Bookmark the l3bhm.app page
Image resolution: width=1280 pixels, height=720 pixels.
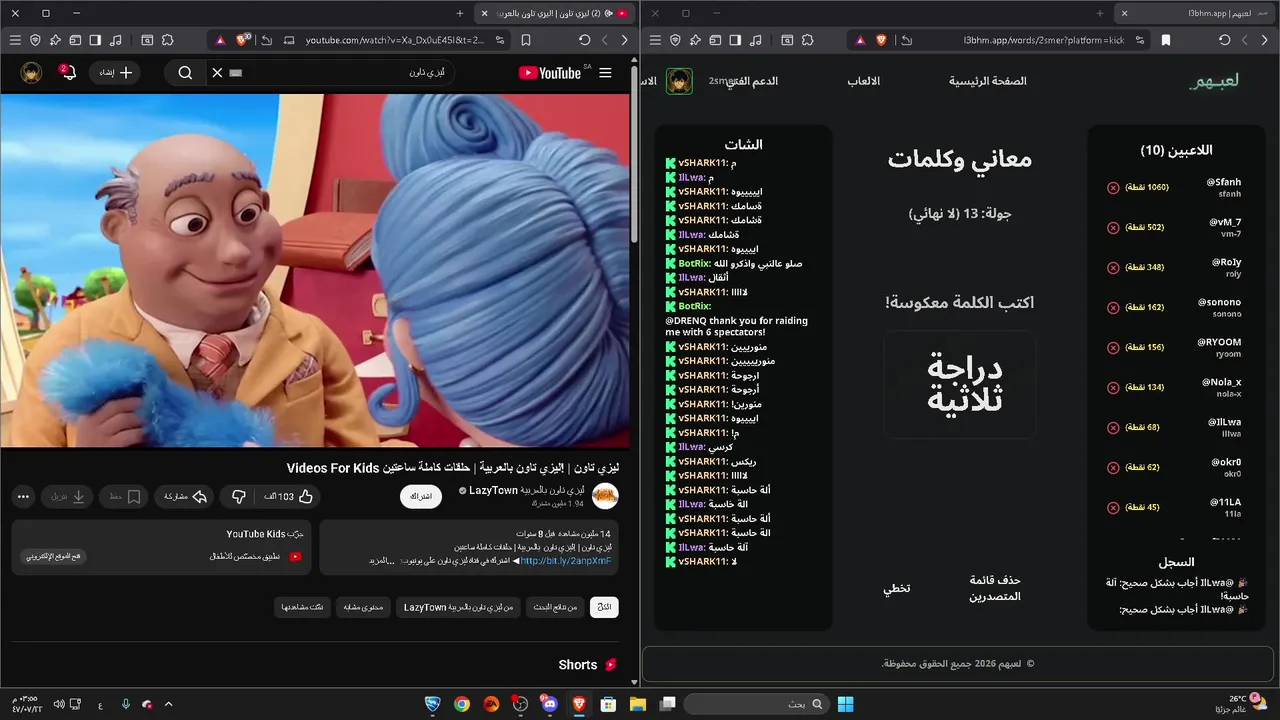pos(1166,40)
